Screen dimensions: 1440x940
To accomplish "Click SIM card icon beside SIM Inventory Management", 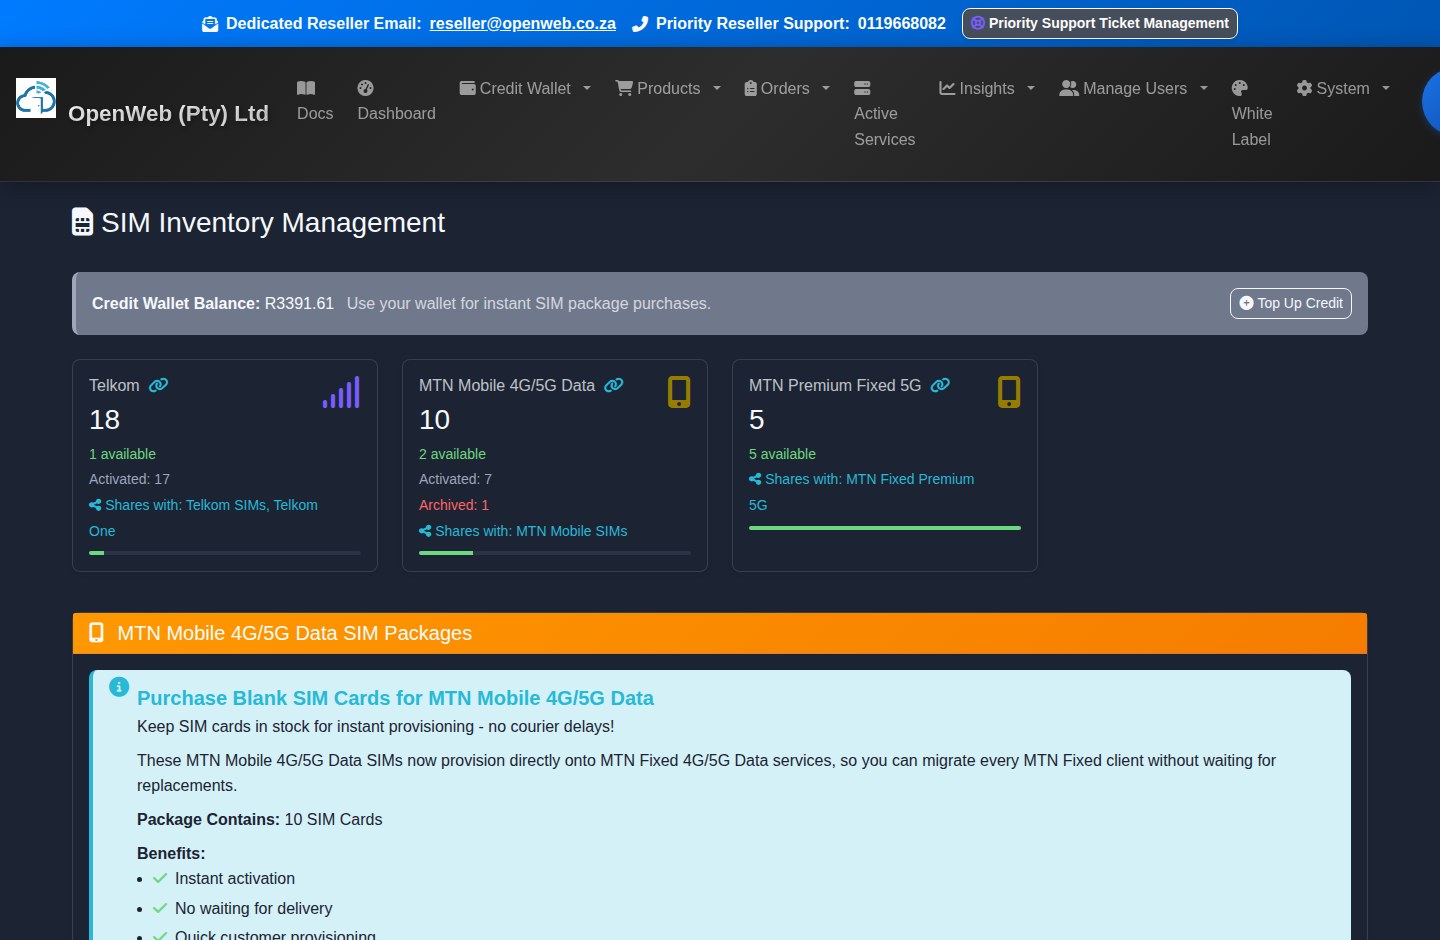I will tap(82, 222).
